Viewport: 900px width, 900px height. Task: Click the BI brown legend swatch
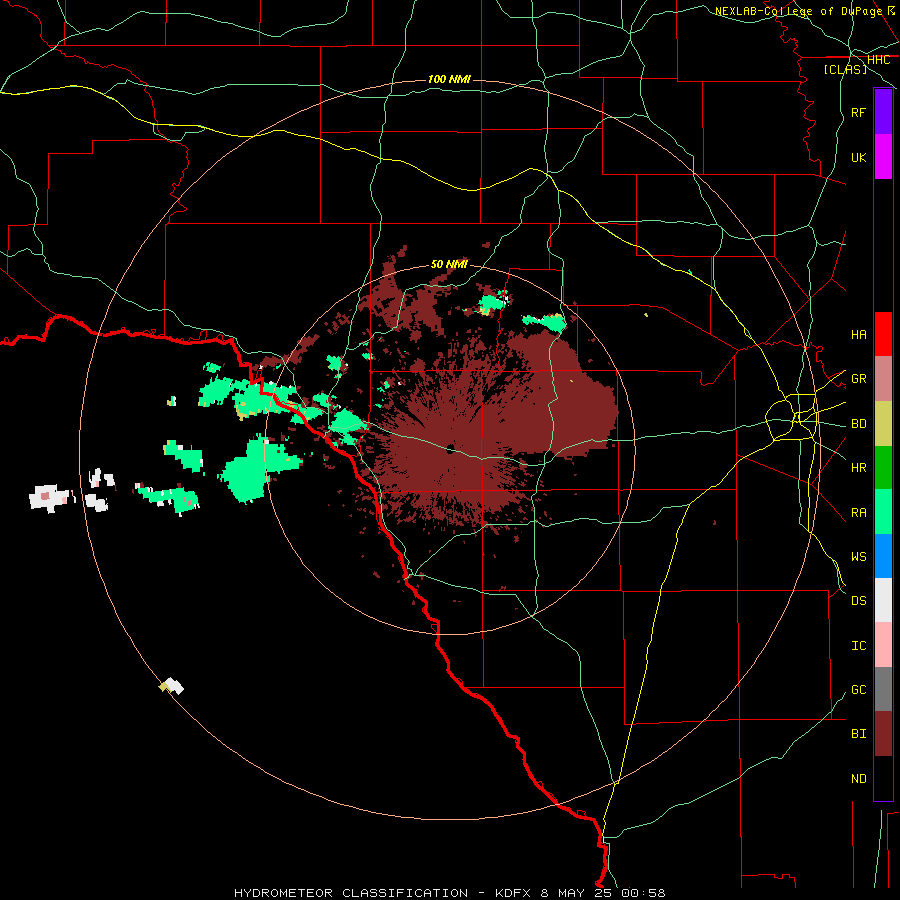click(x=883, y=734)
